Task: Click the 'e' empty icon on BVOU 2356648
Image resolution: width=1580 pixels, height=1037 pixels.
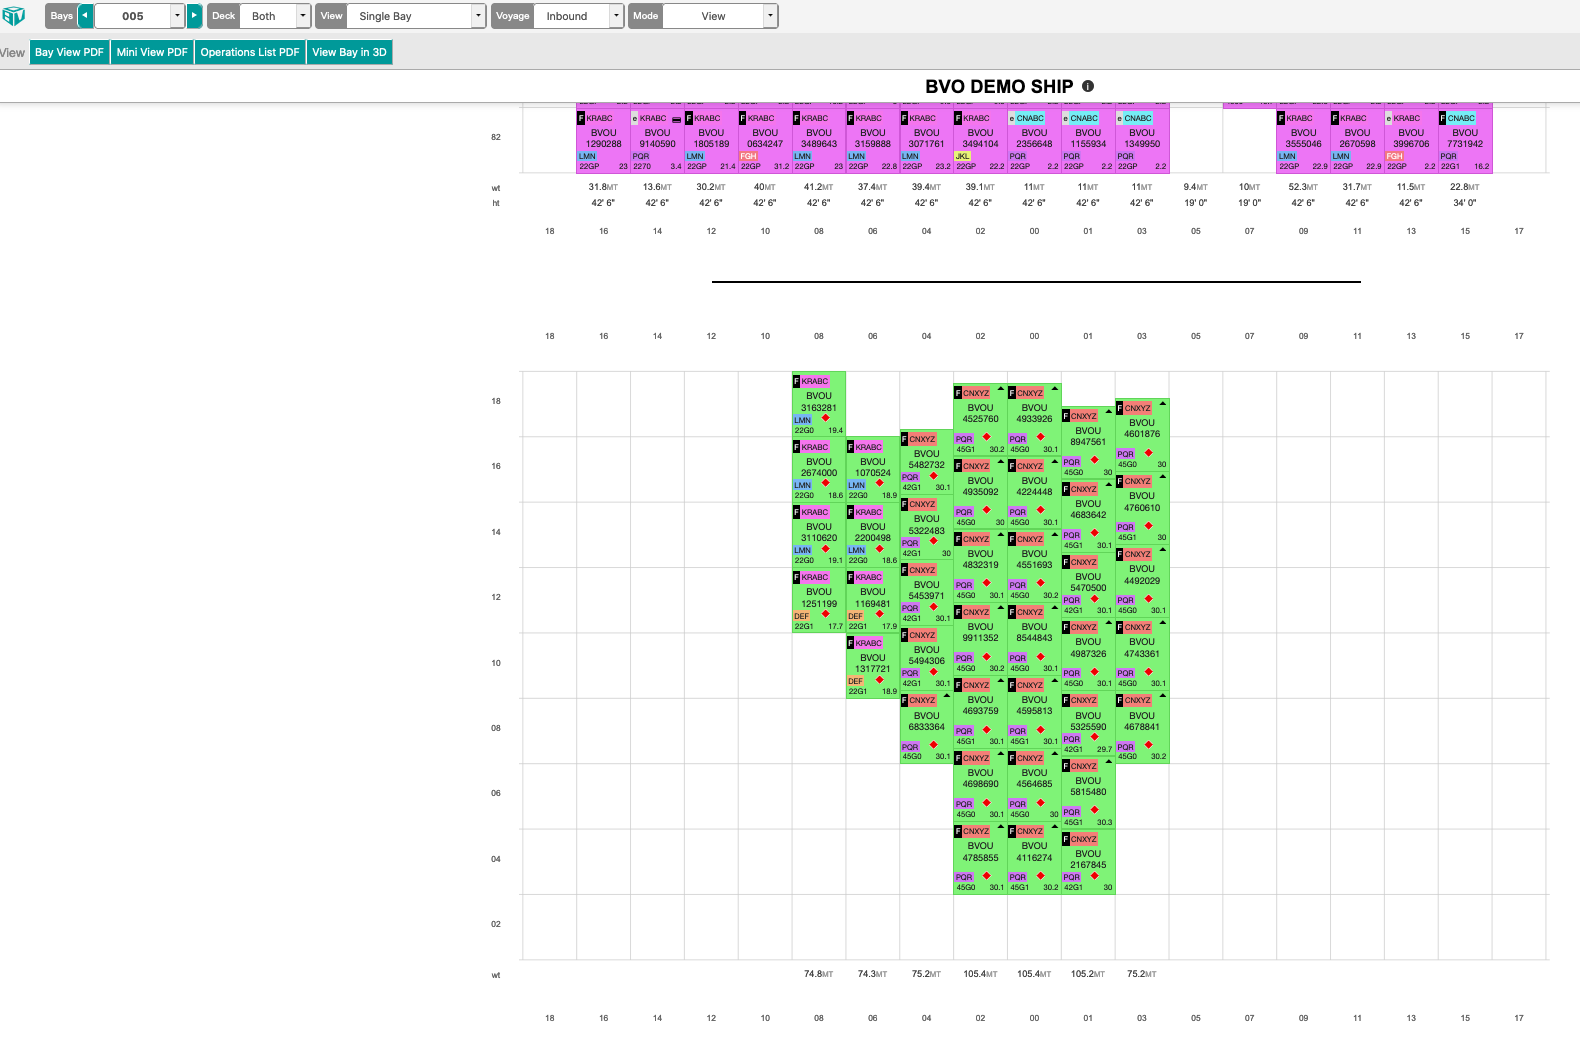Action: (1012, 118)
